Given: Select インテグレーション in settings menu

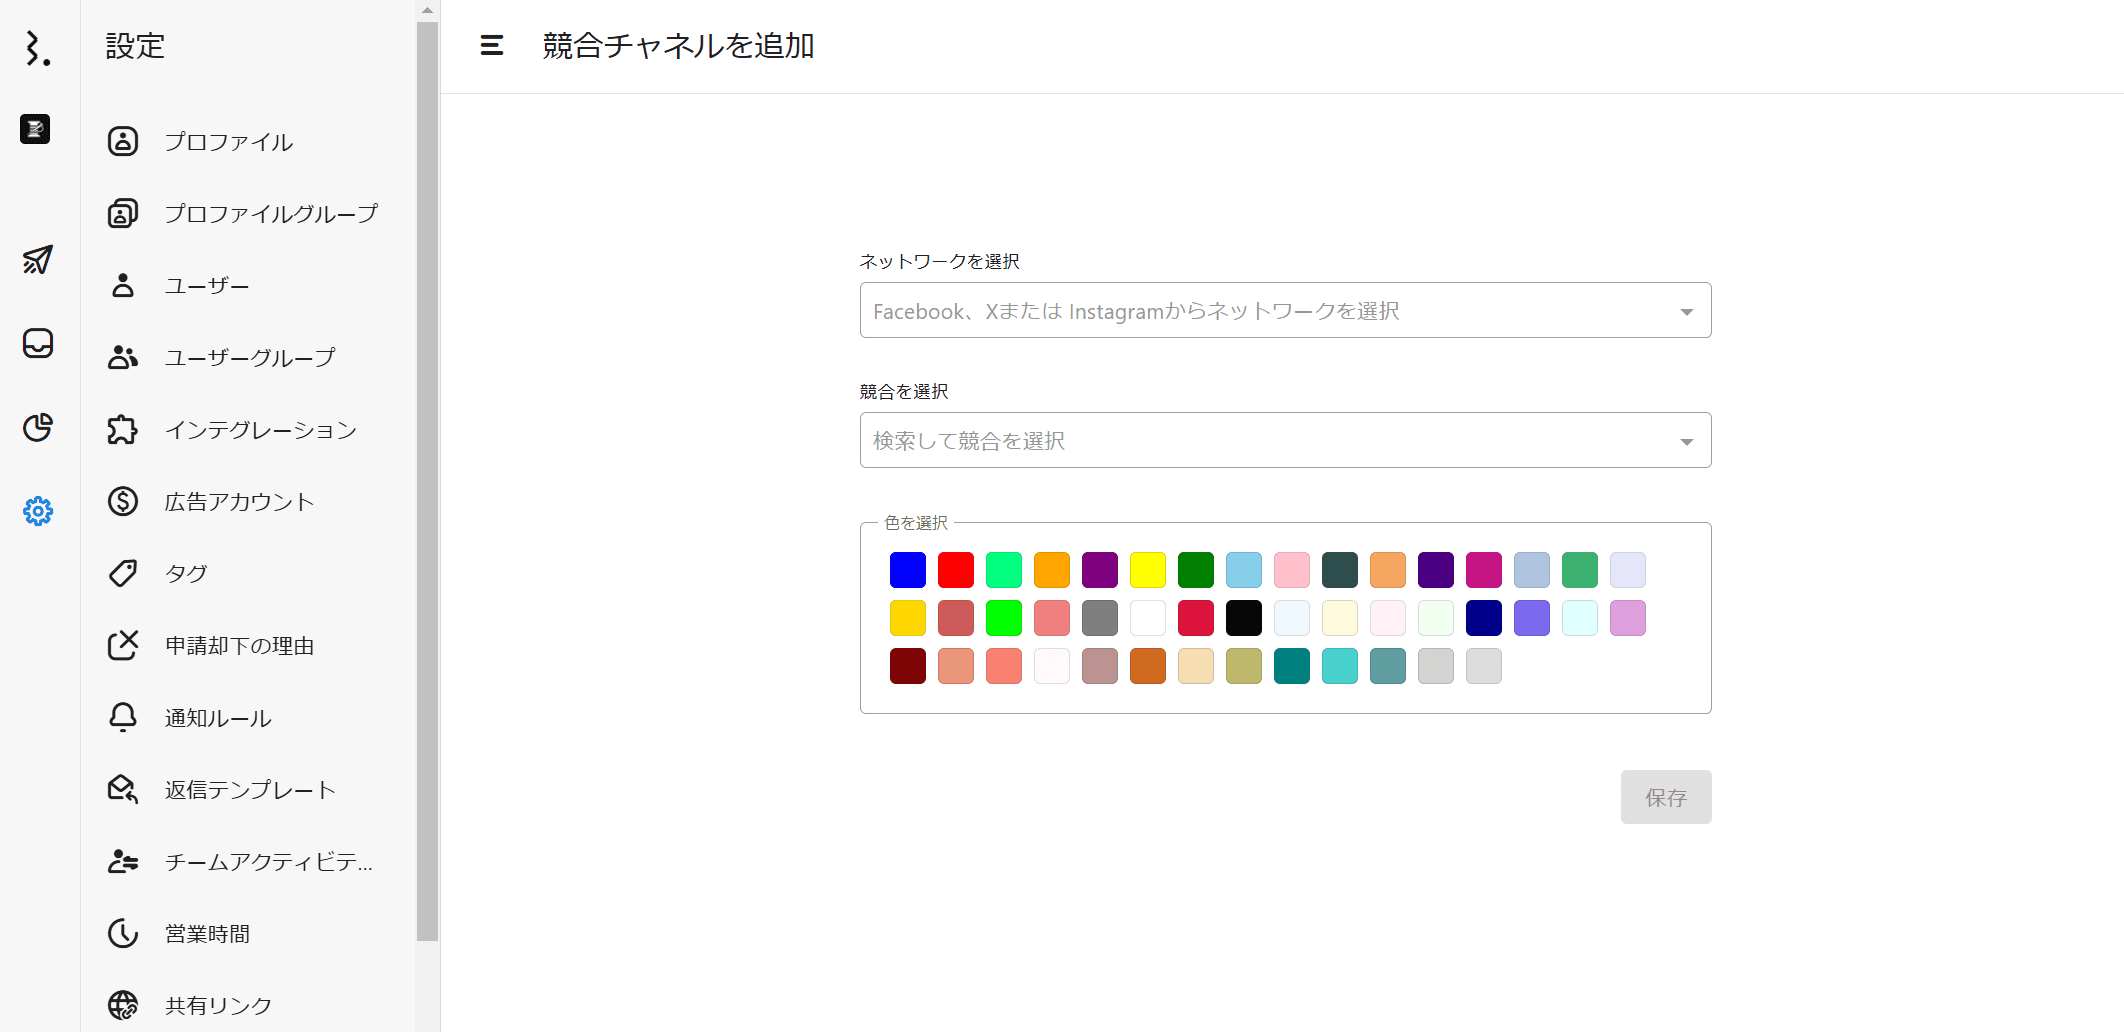Looking at the screenshot, I should pos(260,430).
